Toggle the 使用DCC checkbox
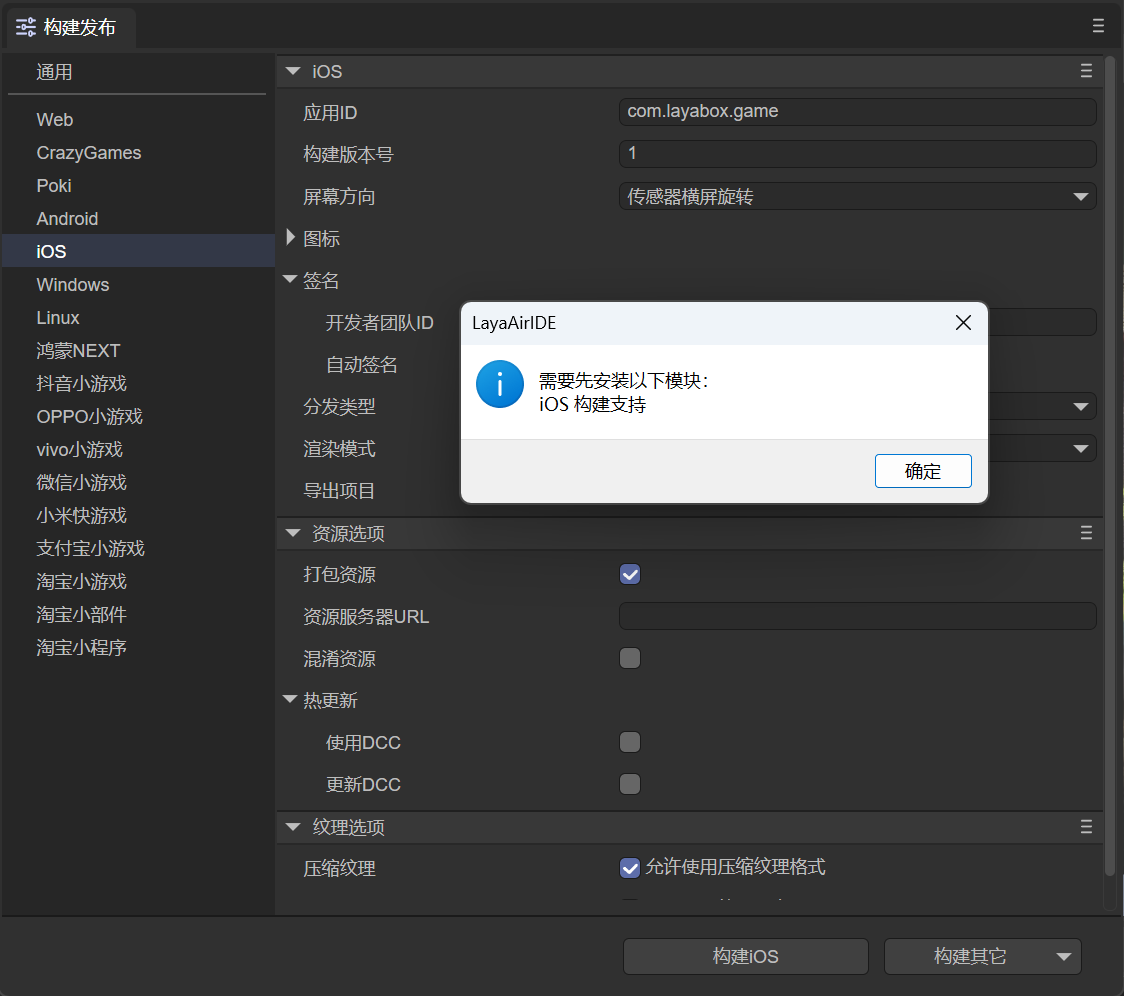The image size is (1124, 996). click(x=630, y=742)
